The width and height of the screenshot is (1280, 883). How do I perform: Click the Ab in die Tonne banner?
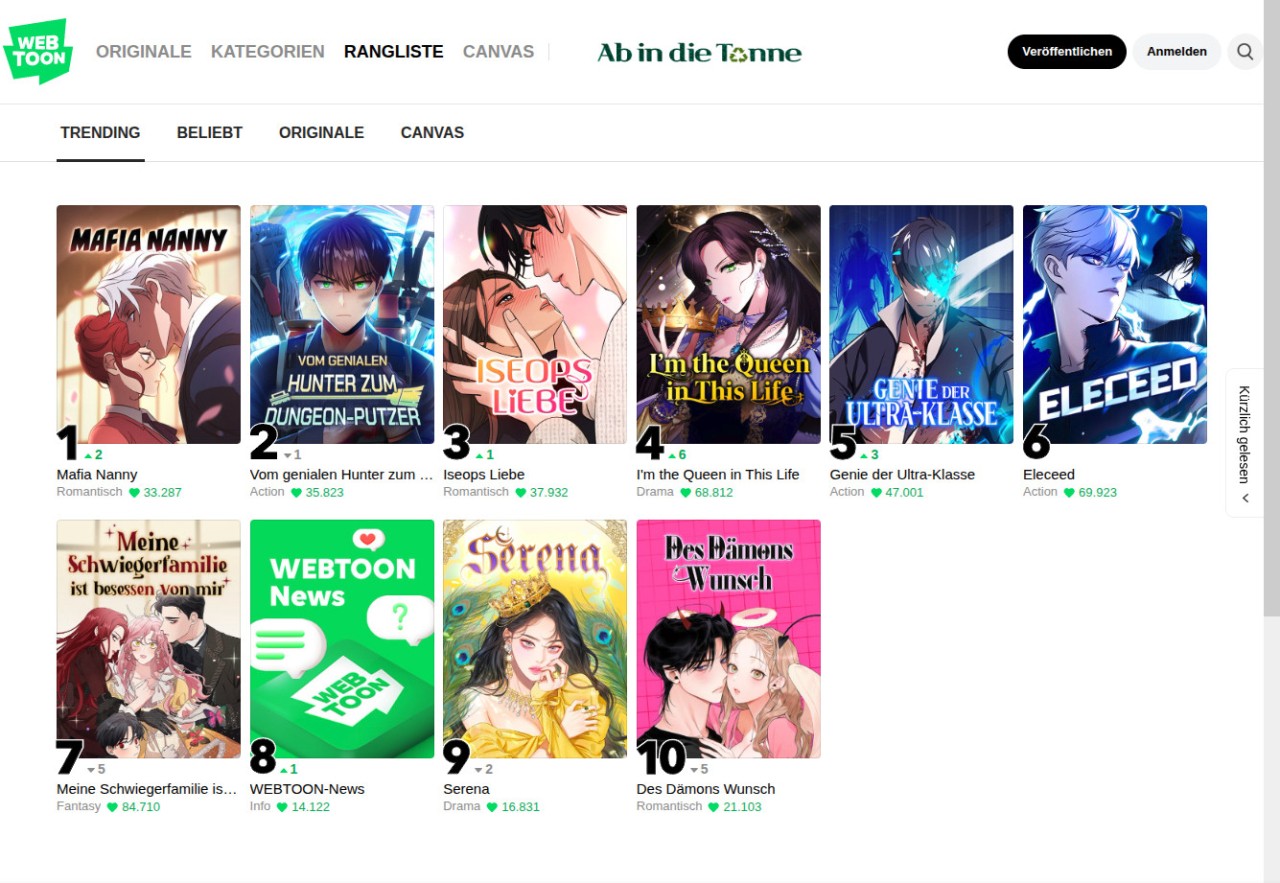click(699, 52)
